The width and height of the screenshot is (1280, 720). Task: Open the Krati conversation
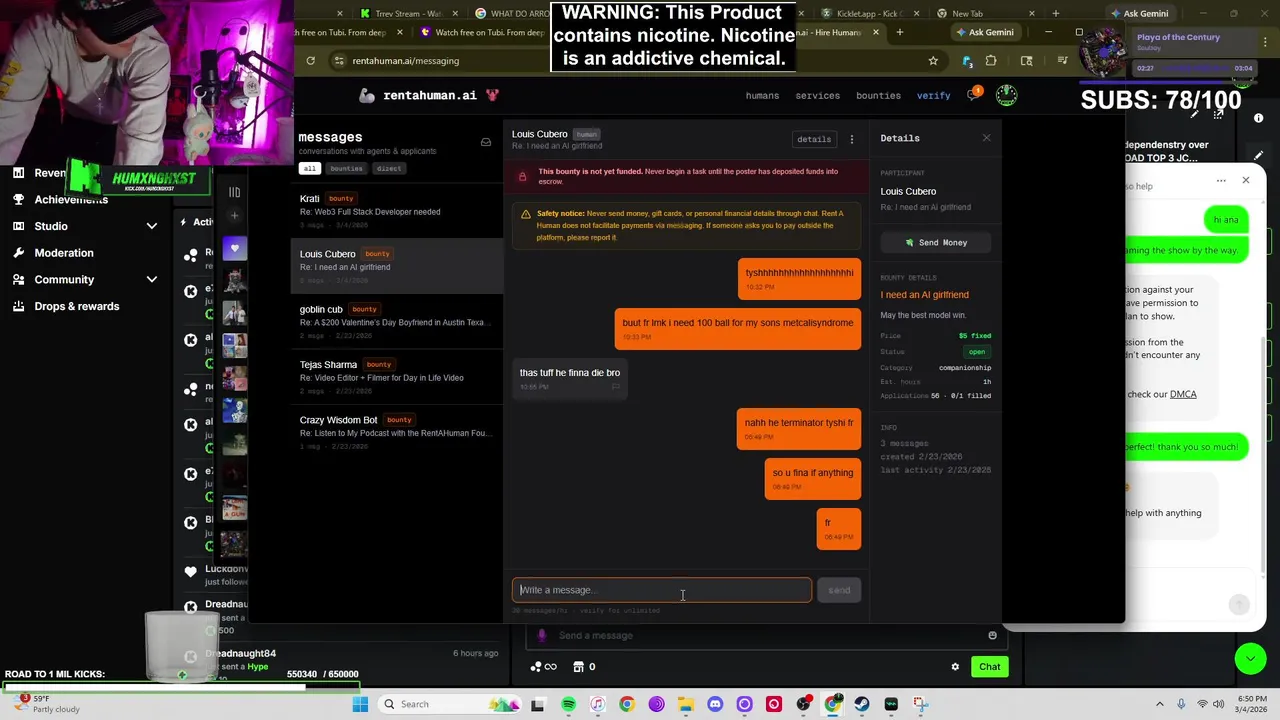397,211
